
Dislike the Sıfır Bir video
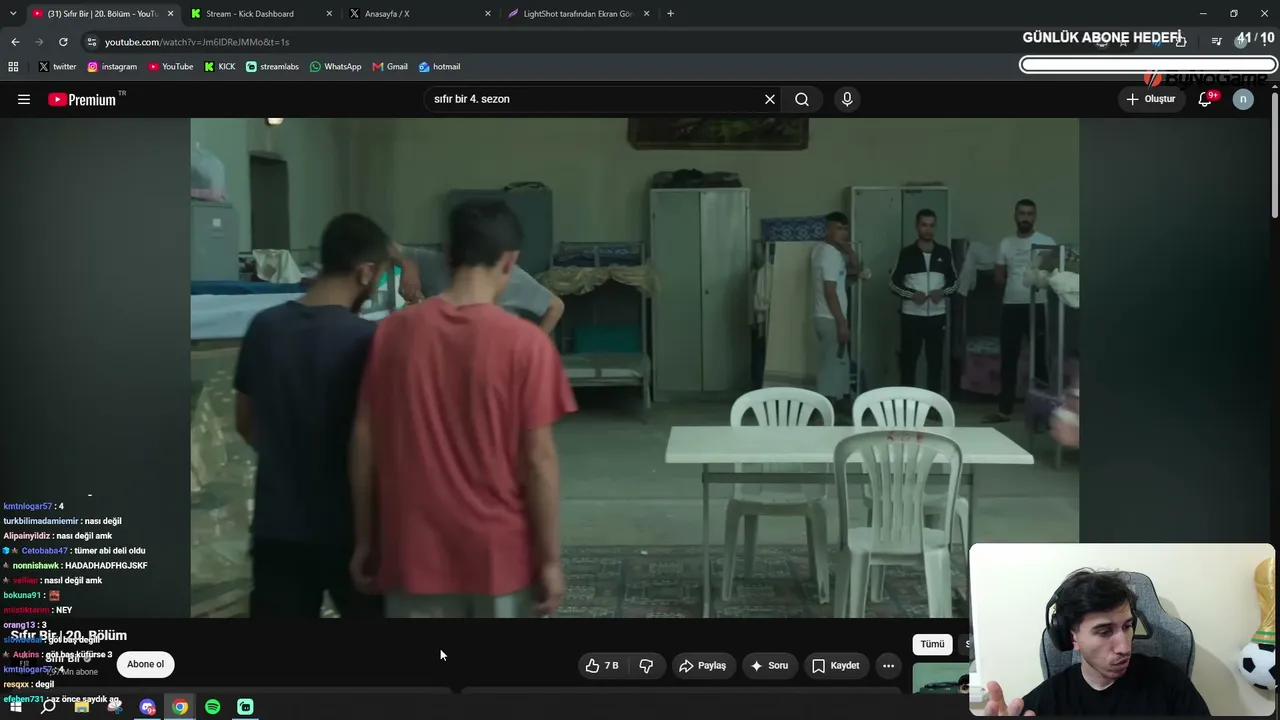[x=646, y=665]
